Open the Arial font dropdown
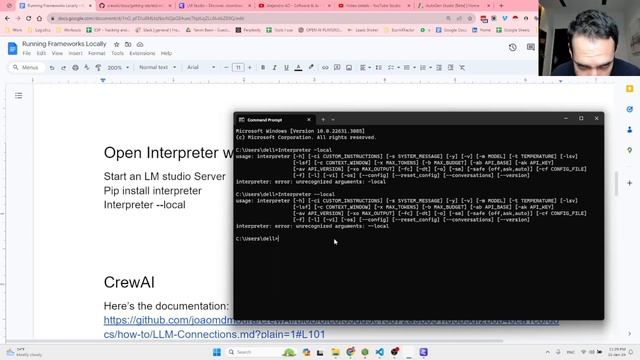640x360 pixels. point(201,67)
